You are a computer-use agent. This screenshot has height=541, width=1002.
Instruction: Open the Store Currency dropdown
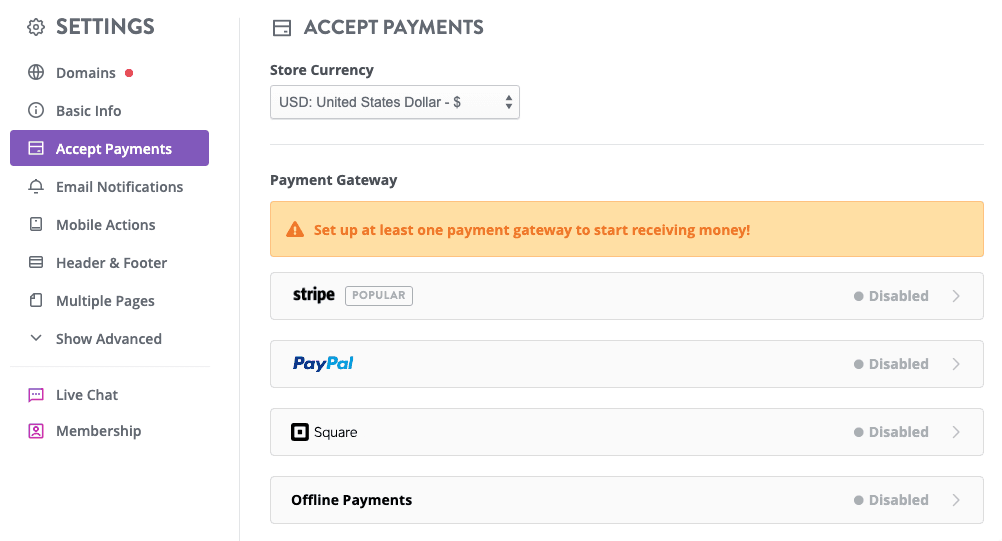(x=394, y=102)
